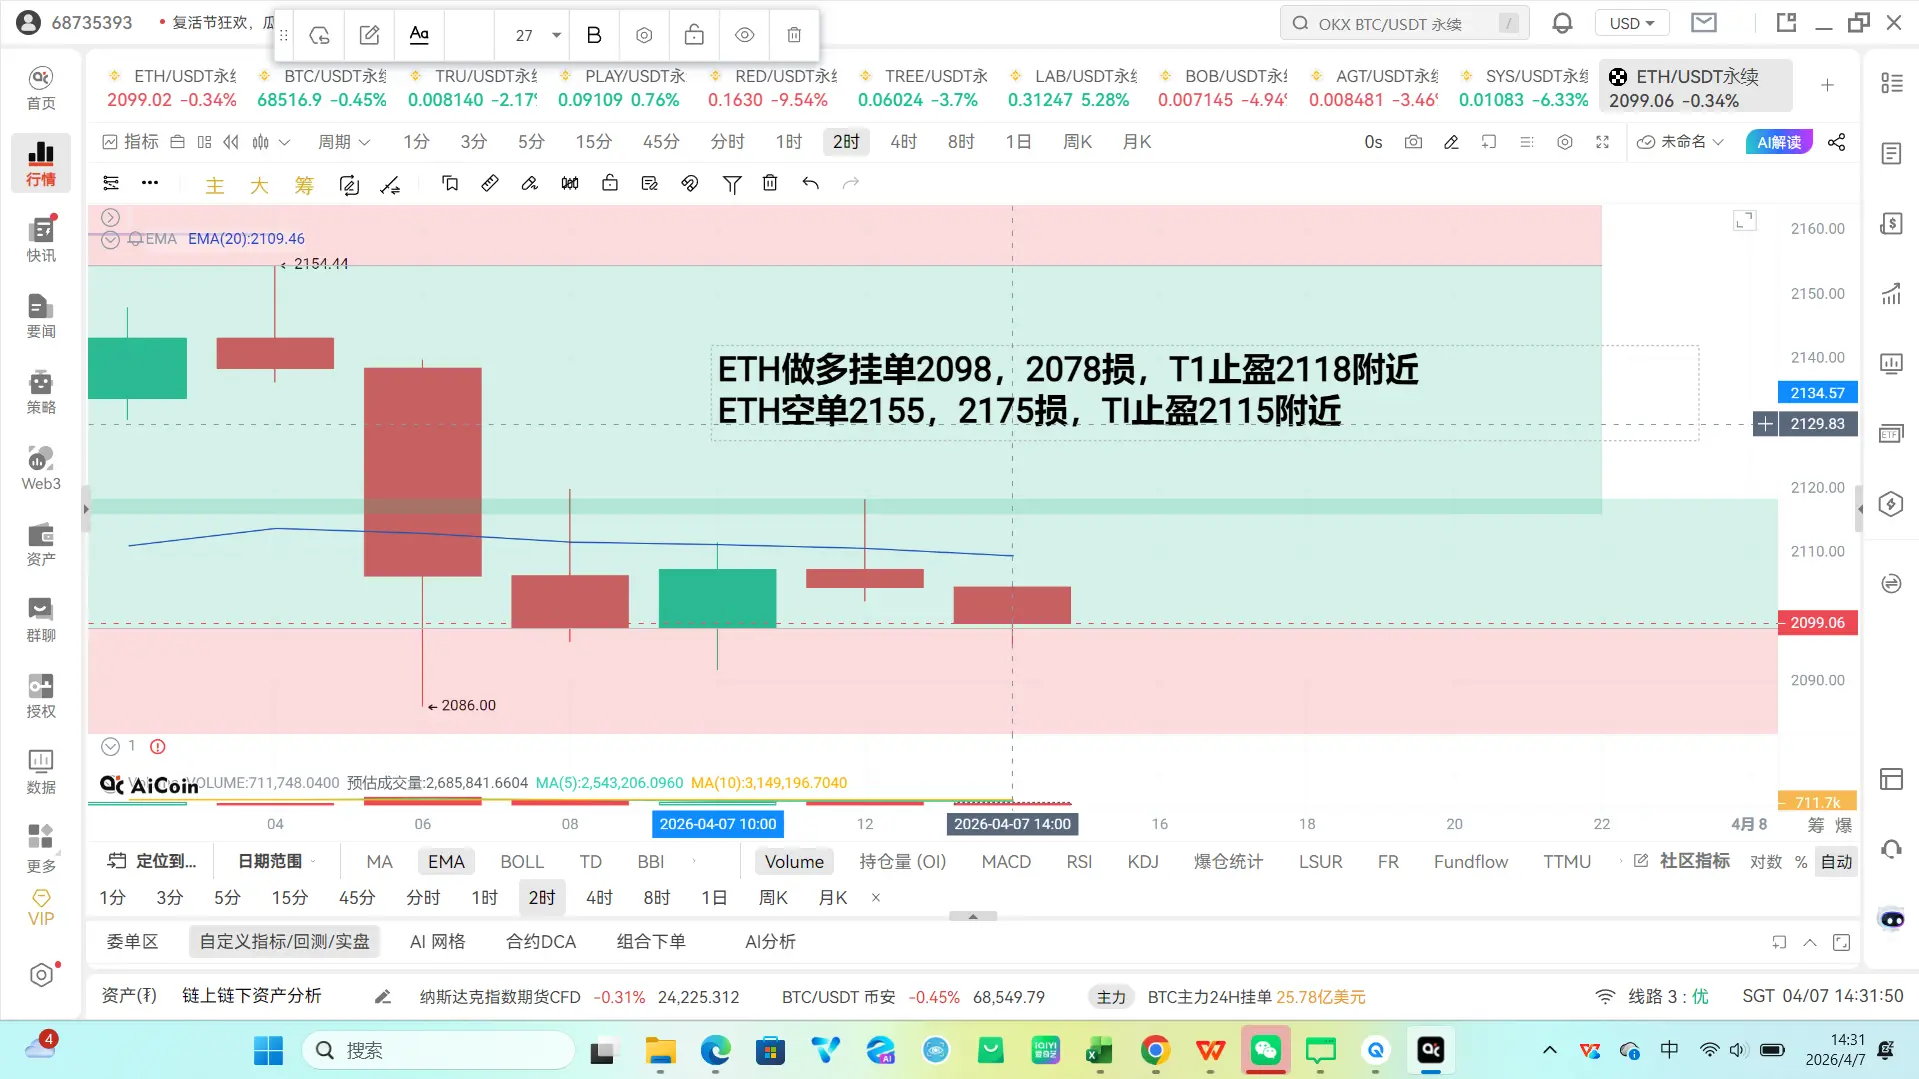This screenshot has height=1079, width=1919.
Task: Enter fullscreen chart mode icon
Action: click(1602, 142)
